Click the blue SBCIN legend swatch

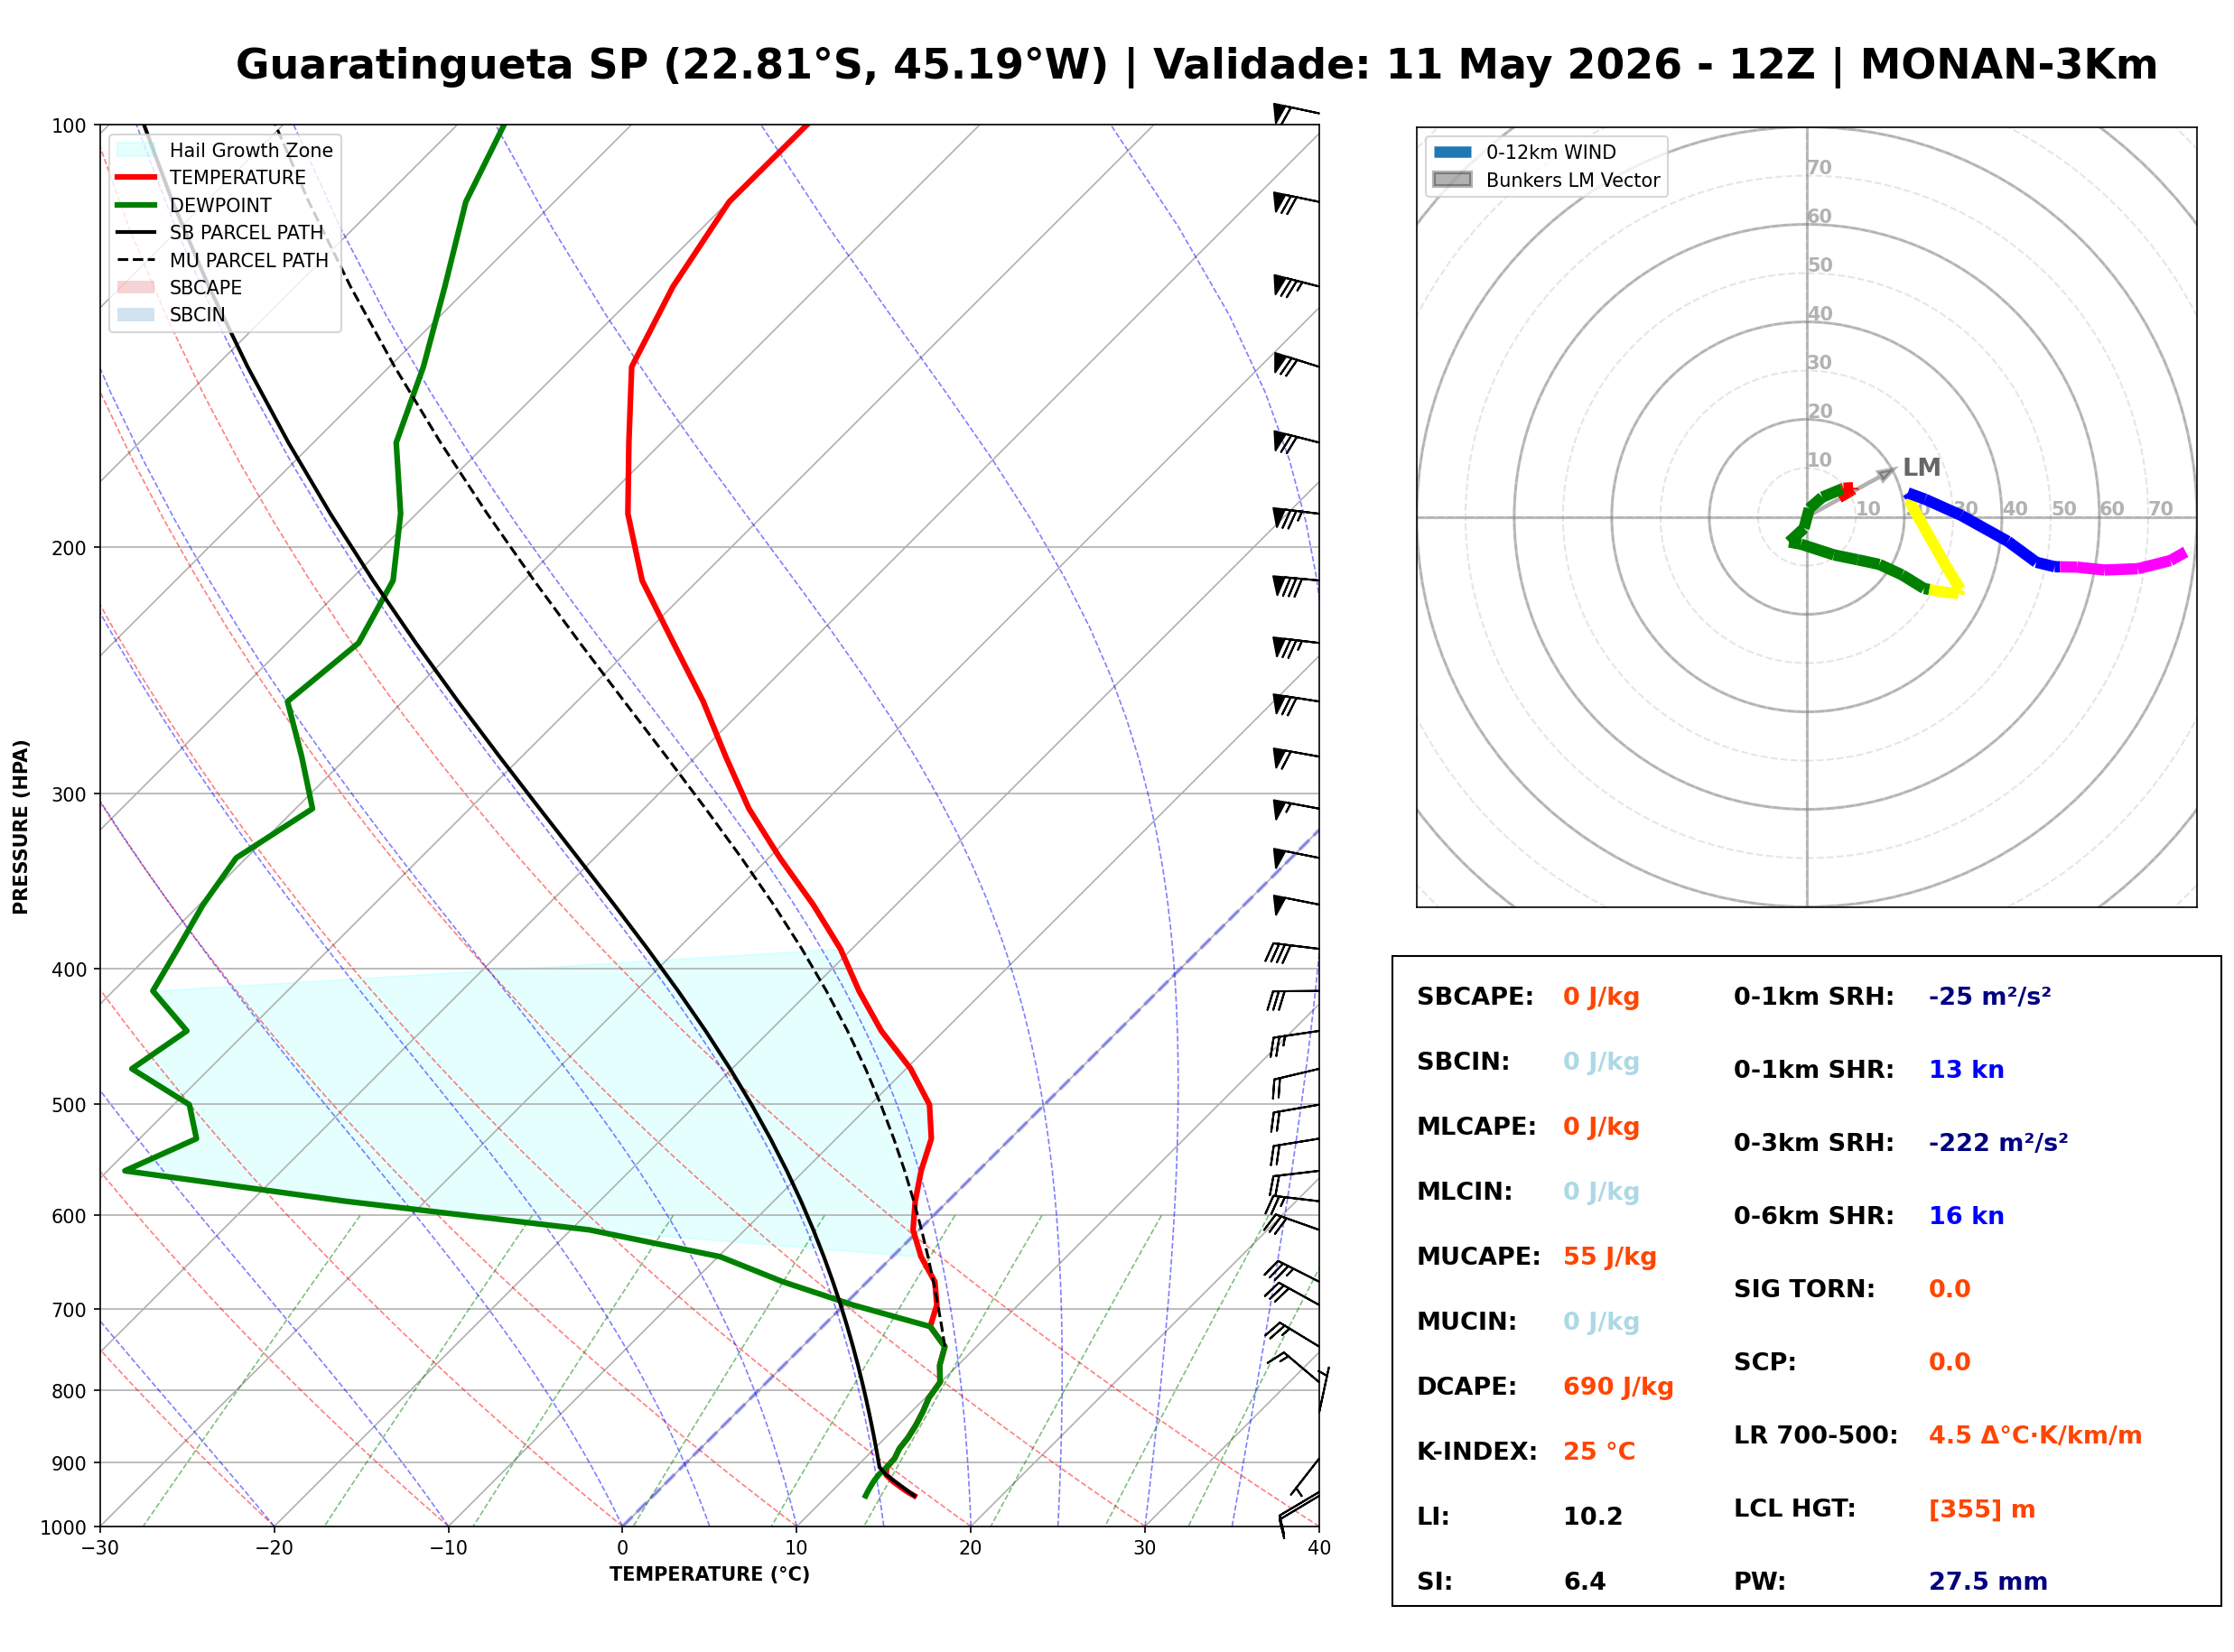[136, 315]
